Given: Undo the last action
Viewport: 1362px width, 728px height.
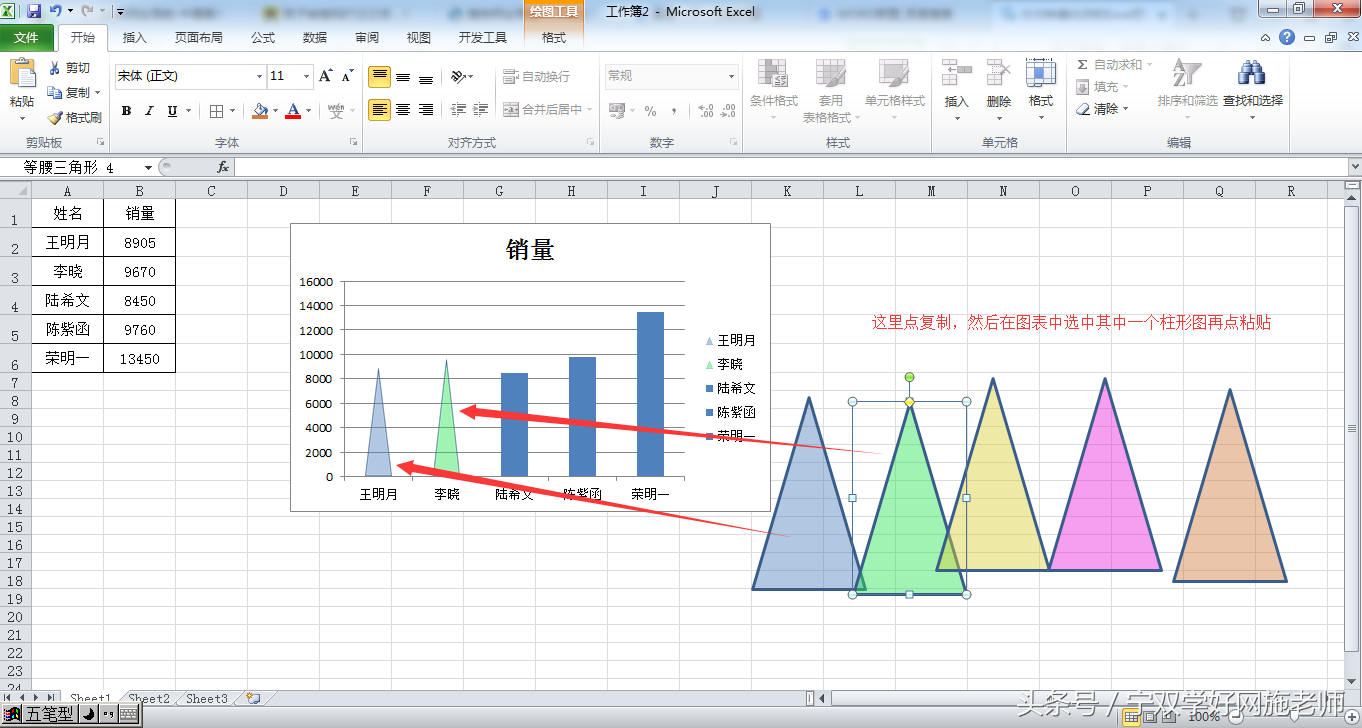Looking at the screenshot, I should (56, 11).
